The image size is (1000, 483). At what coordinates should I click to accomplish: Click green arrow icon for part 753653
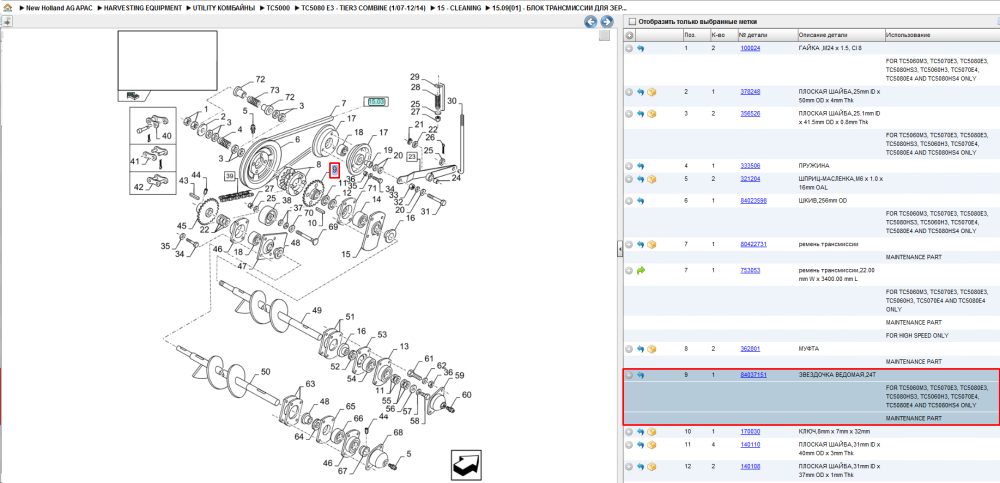pyautogui.click(x=640, y=271)
